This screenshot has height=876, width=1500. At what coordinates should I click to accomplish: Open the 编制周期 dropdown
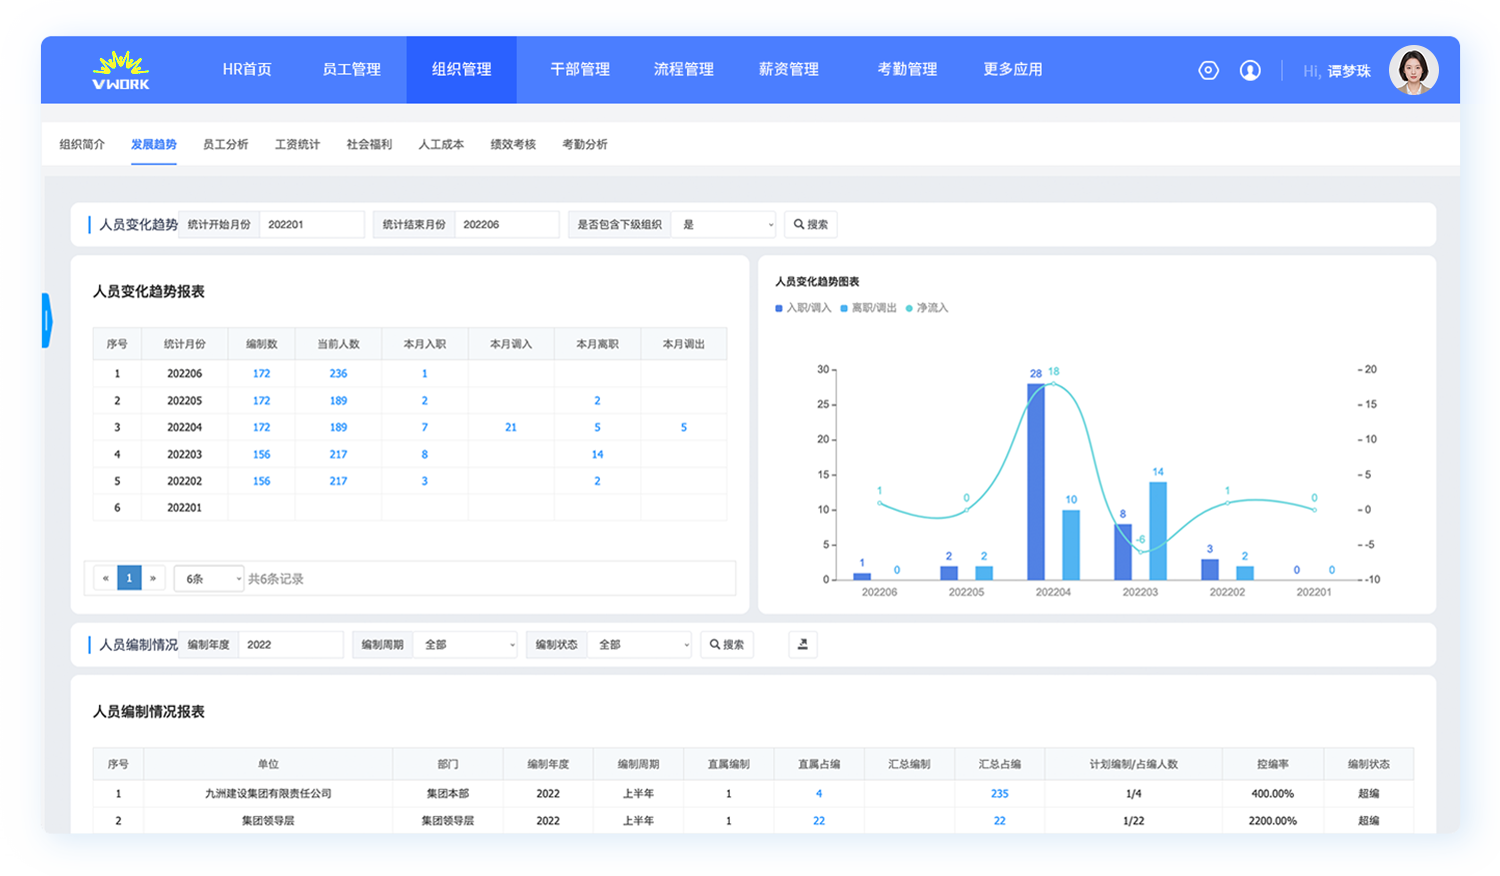[467, 645]
